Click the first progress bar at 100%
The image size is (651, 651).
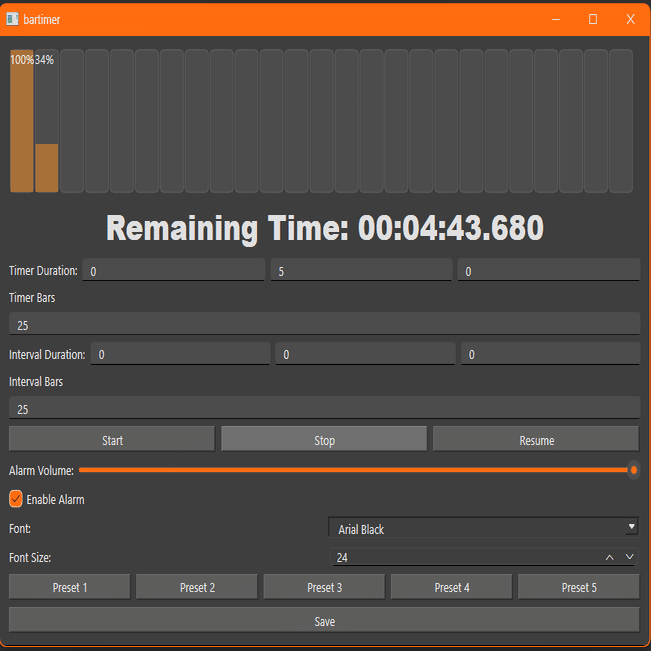22,121
